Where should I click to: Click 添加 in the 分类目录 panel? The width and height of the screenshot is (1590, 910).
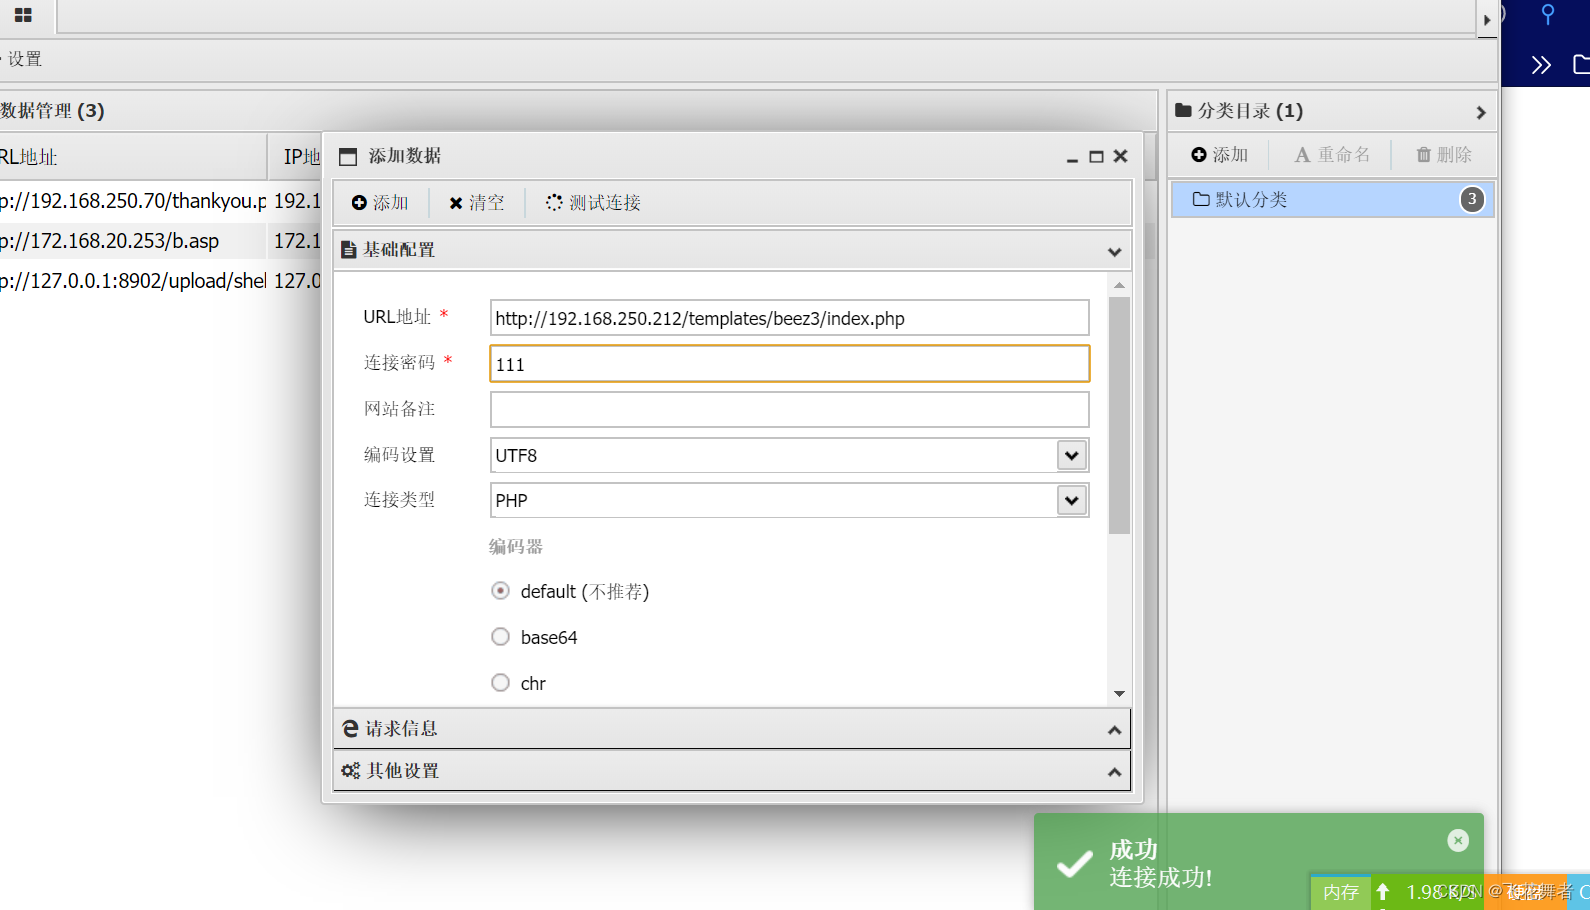(1220, 155)
